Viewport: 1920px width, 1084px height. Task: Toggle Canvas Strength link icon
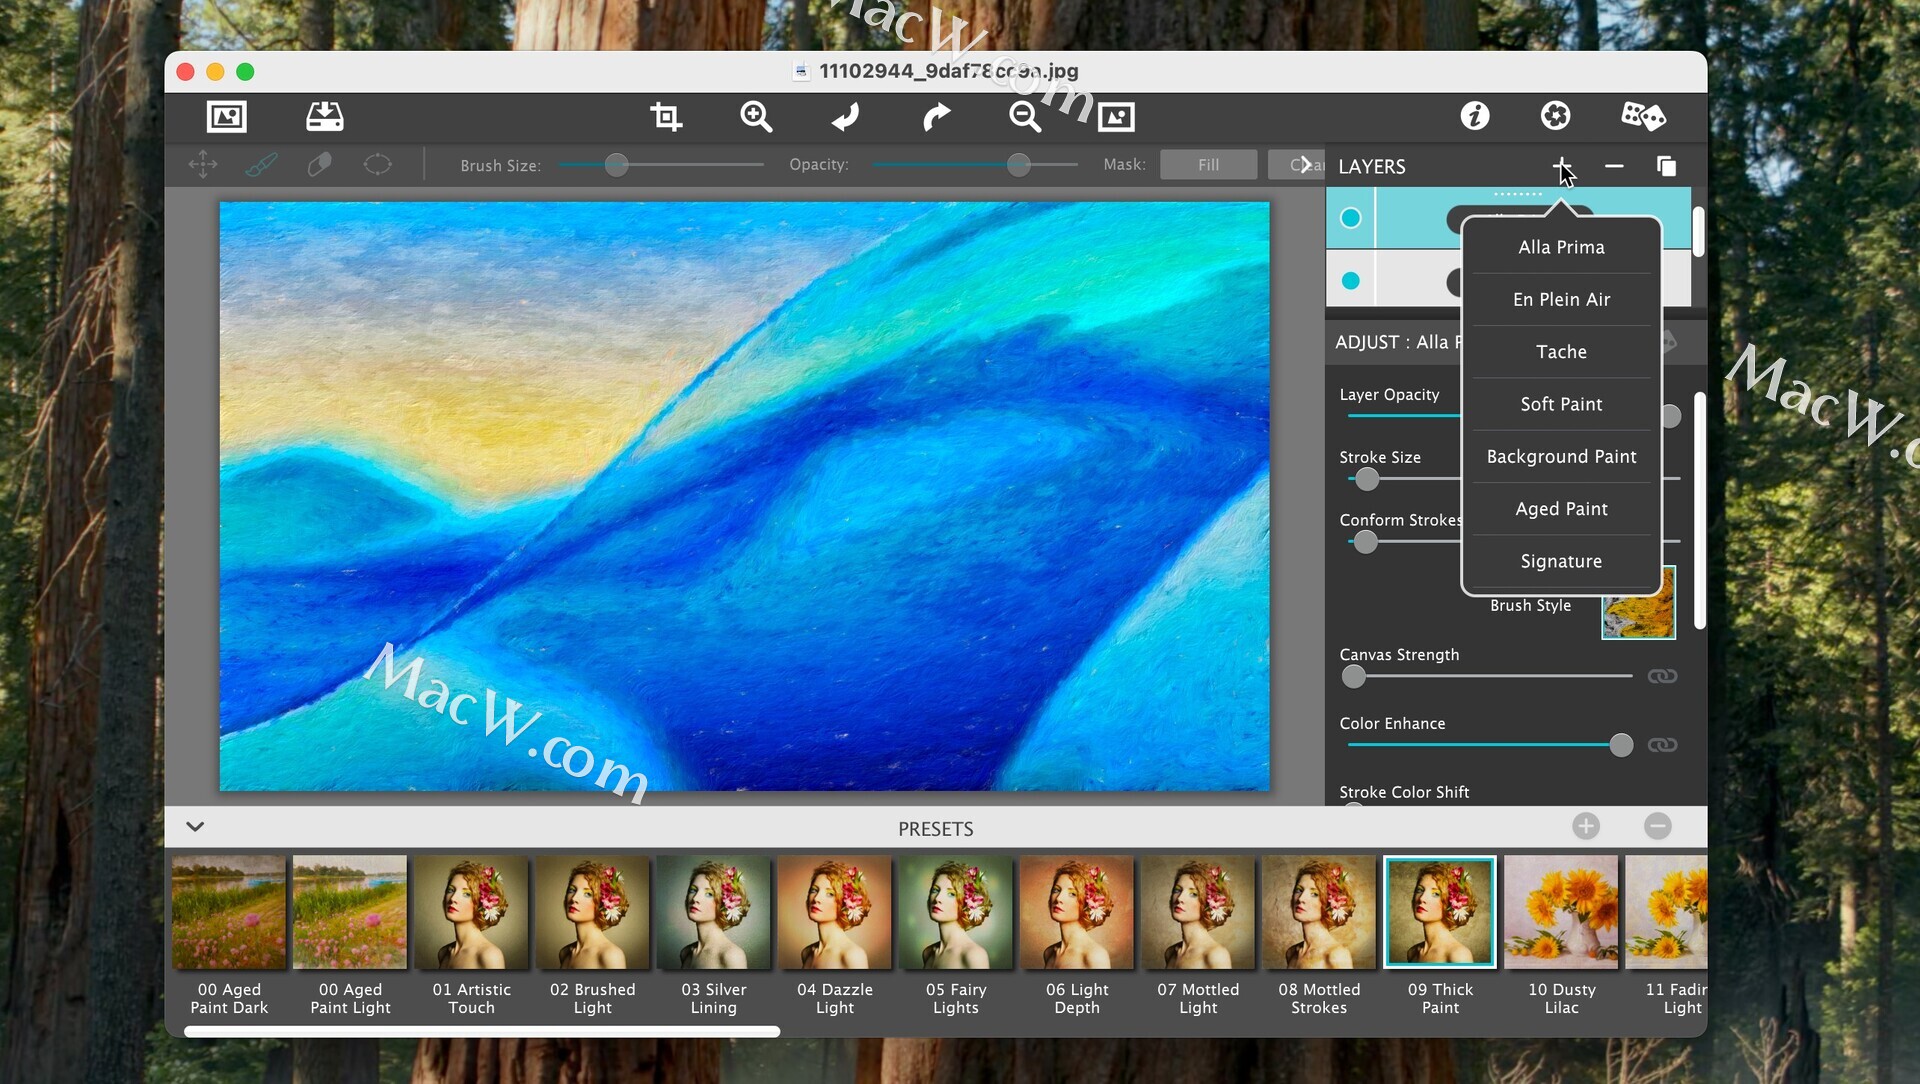(1662, 676)
